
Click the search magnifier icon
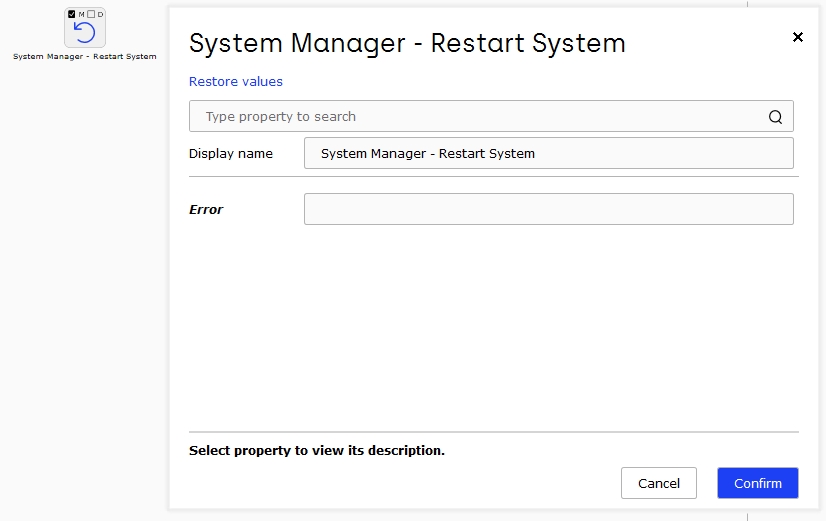pyautogui.click(x=775, y=116)
